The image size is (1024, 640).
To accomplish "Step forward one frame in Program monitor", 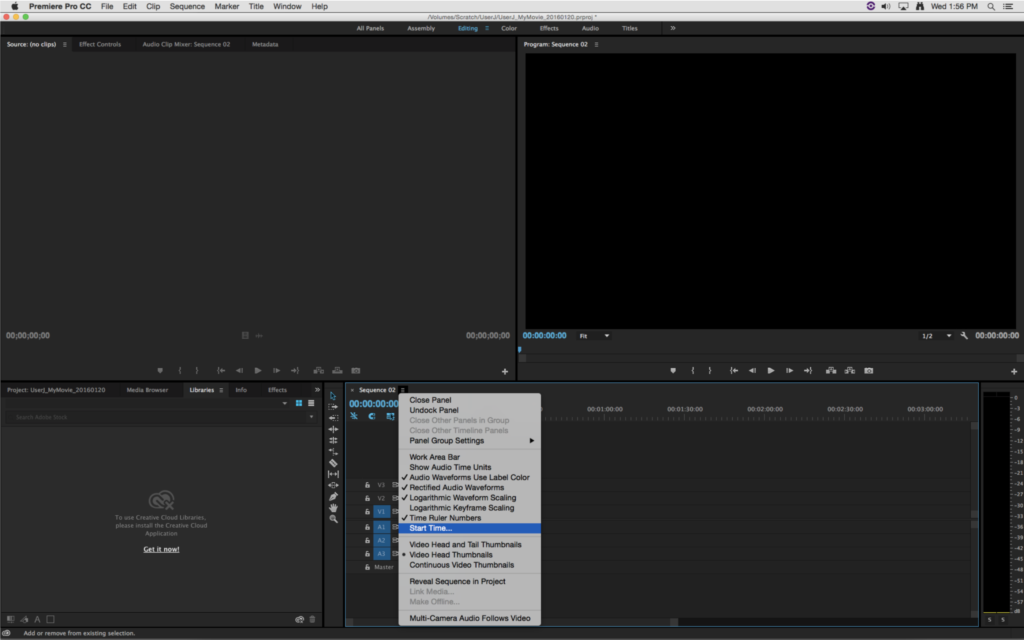I will coord(789,370).
